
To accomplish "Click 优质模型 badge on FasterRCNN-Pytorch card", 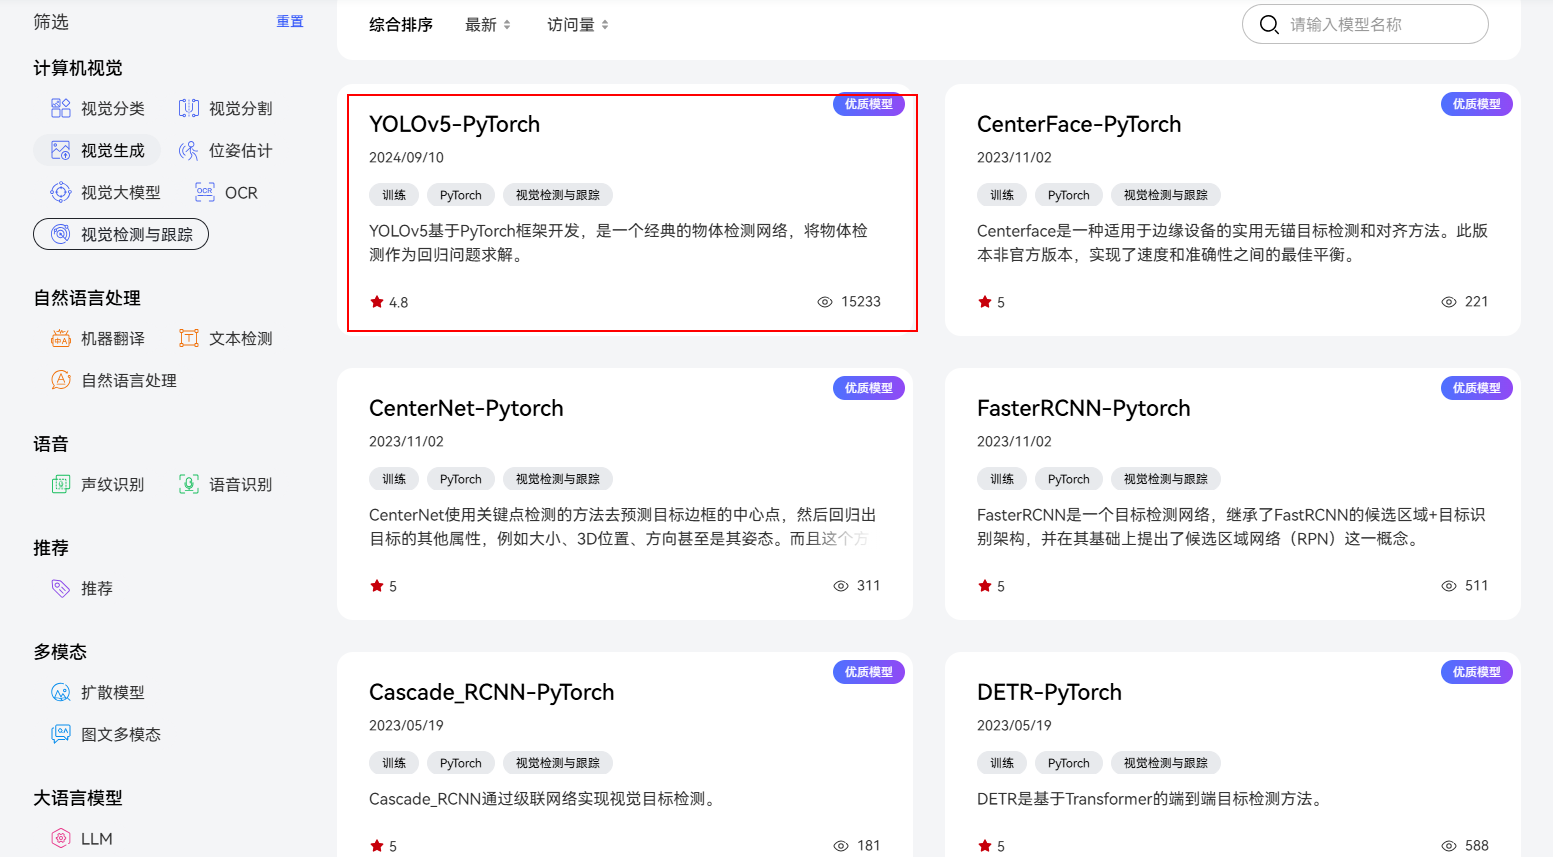I will pos(1477,388).
